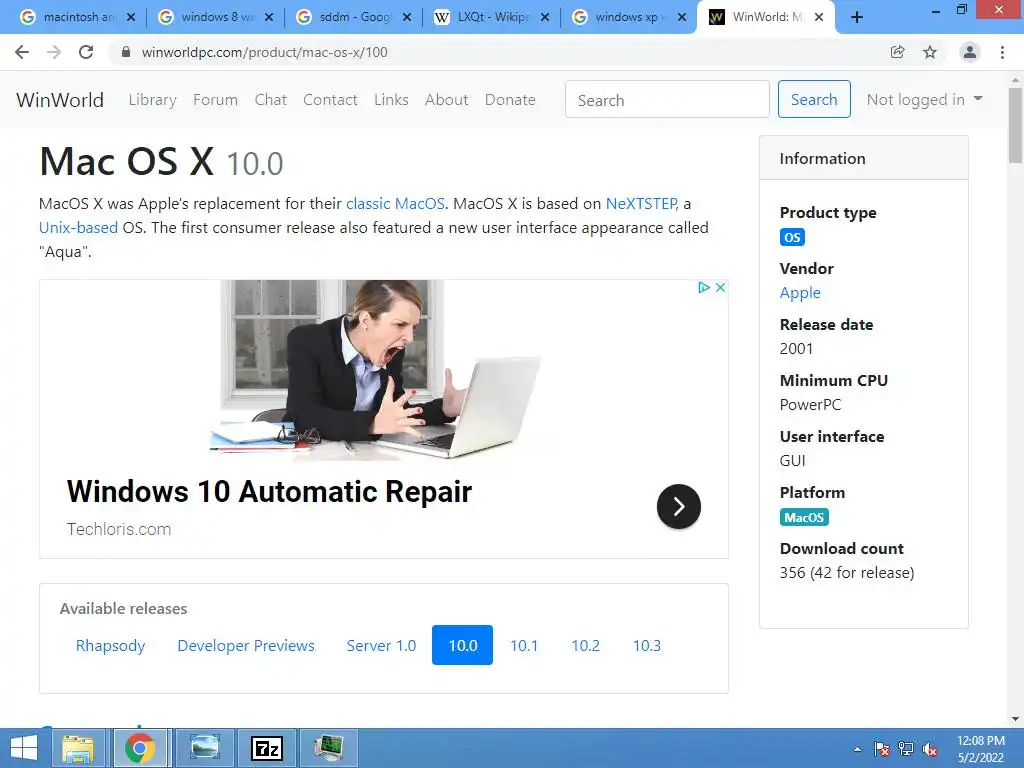The height and width of the screenshot is (768, 1024).
Task: Click the padlock site info icon
Action: point(126,52)
